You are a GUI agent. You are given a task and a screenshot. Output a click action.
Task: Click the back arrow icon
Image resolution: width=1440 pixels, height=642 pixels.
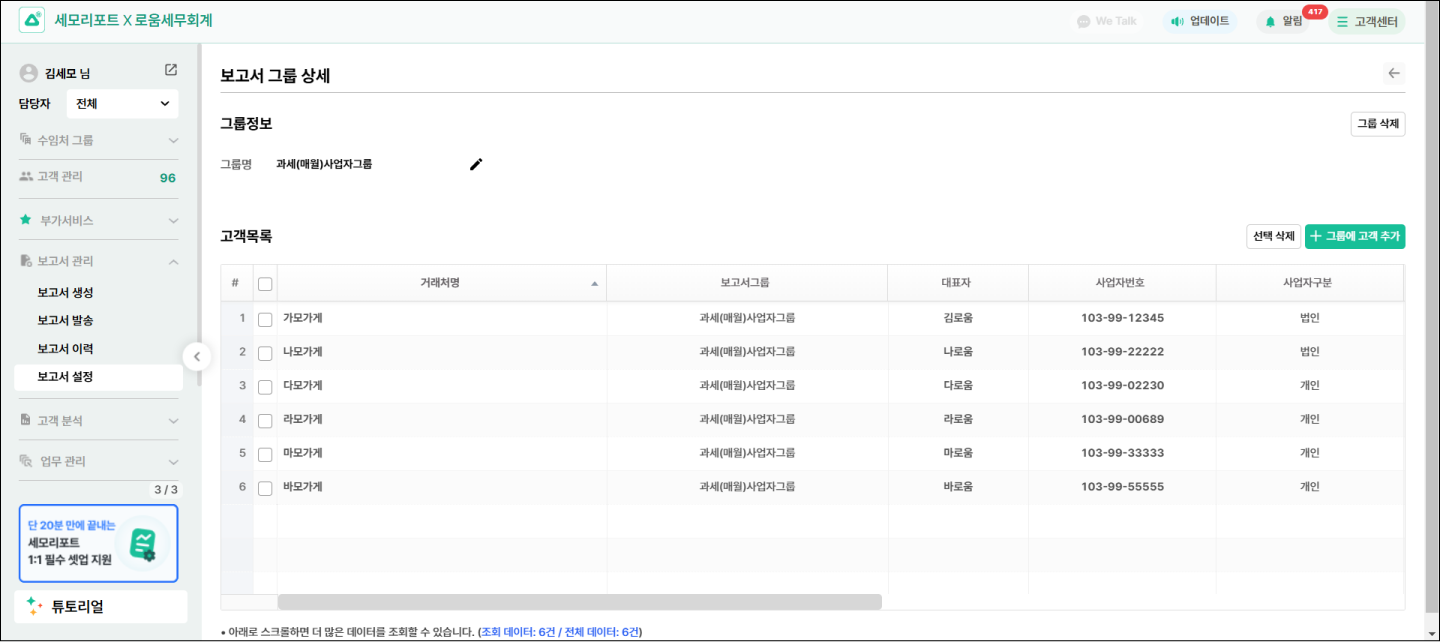coord(1394,73)
